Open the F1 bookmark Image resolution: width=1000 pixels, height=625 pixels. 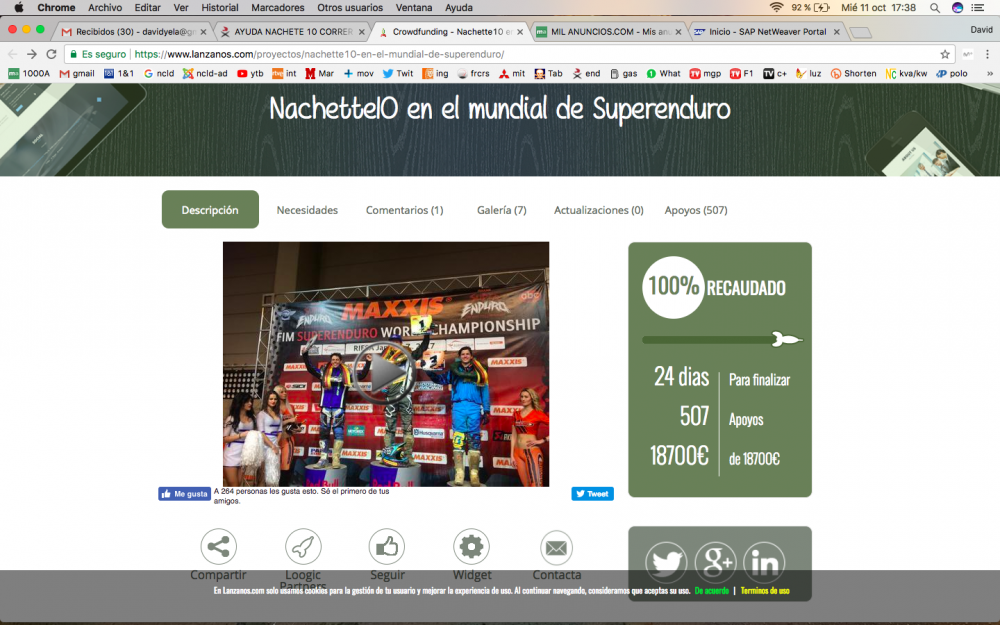(x=742, y=73)
